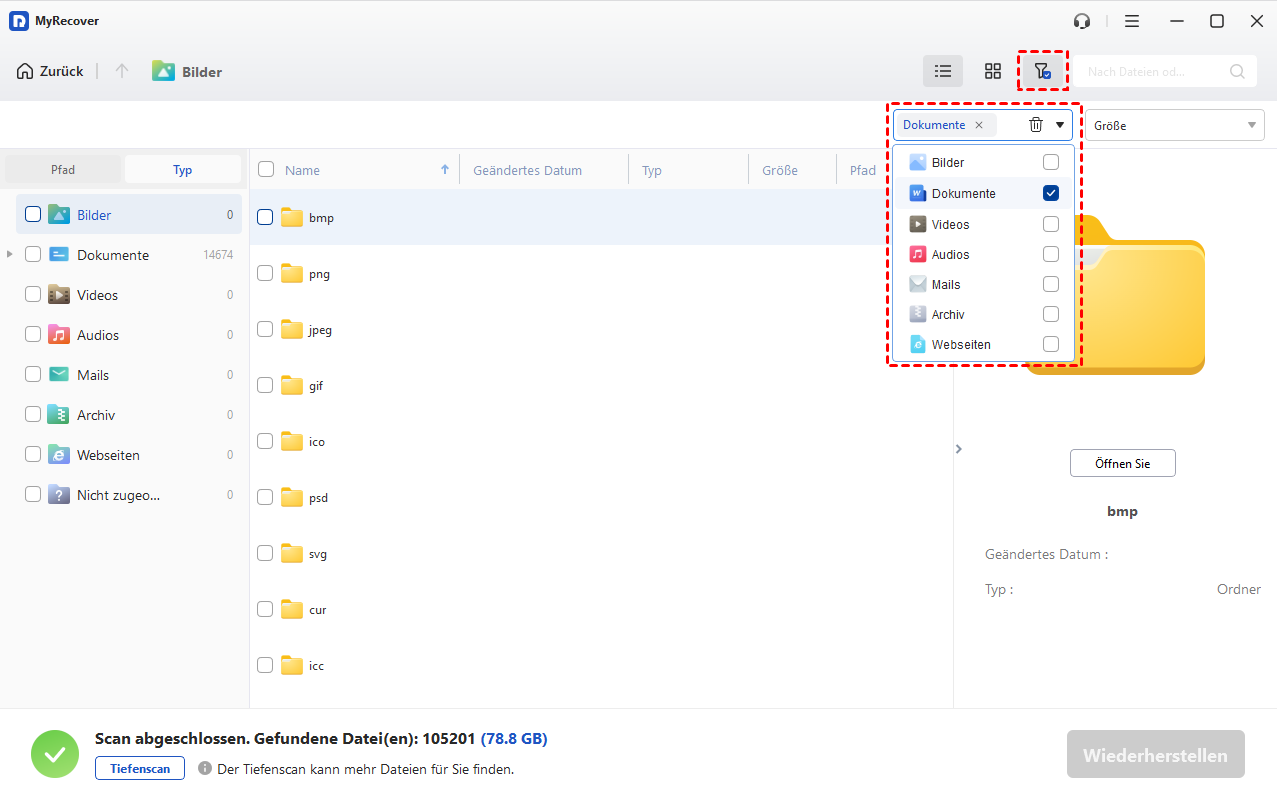Remove the Dokumente filter tag
The height and width of the screenshot is (798, 1277).
coord(979,125)
